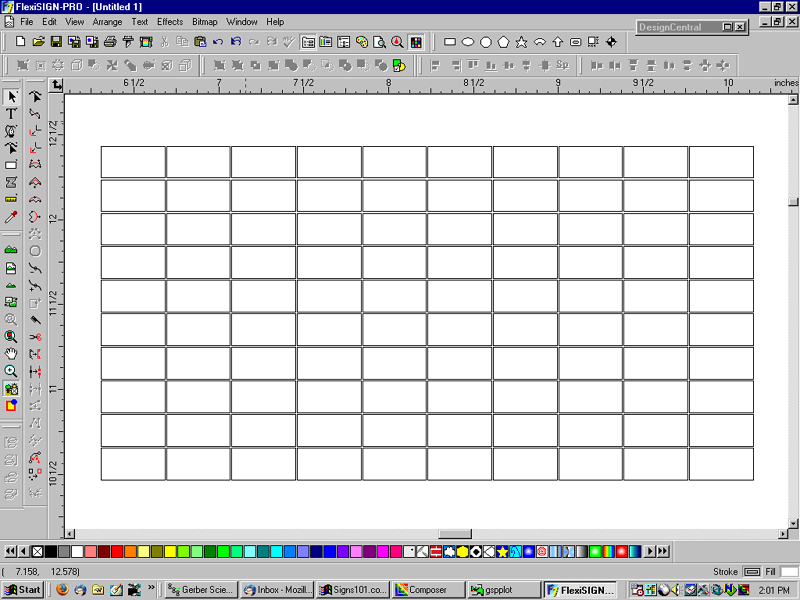Switch to Gerber Scie... taskbar window
Image resolution: width=800 pixels, height=600 pixels.
point(201,590)
